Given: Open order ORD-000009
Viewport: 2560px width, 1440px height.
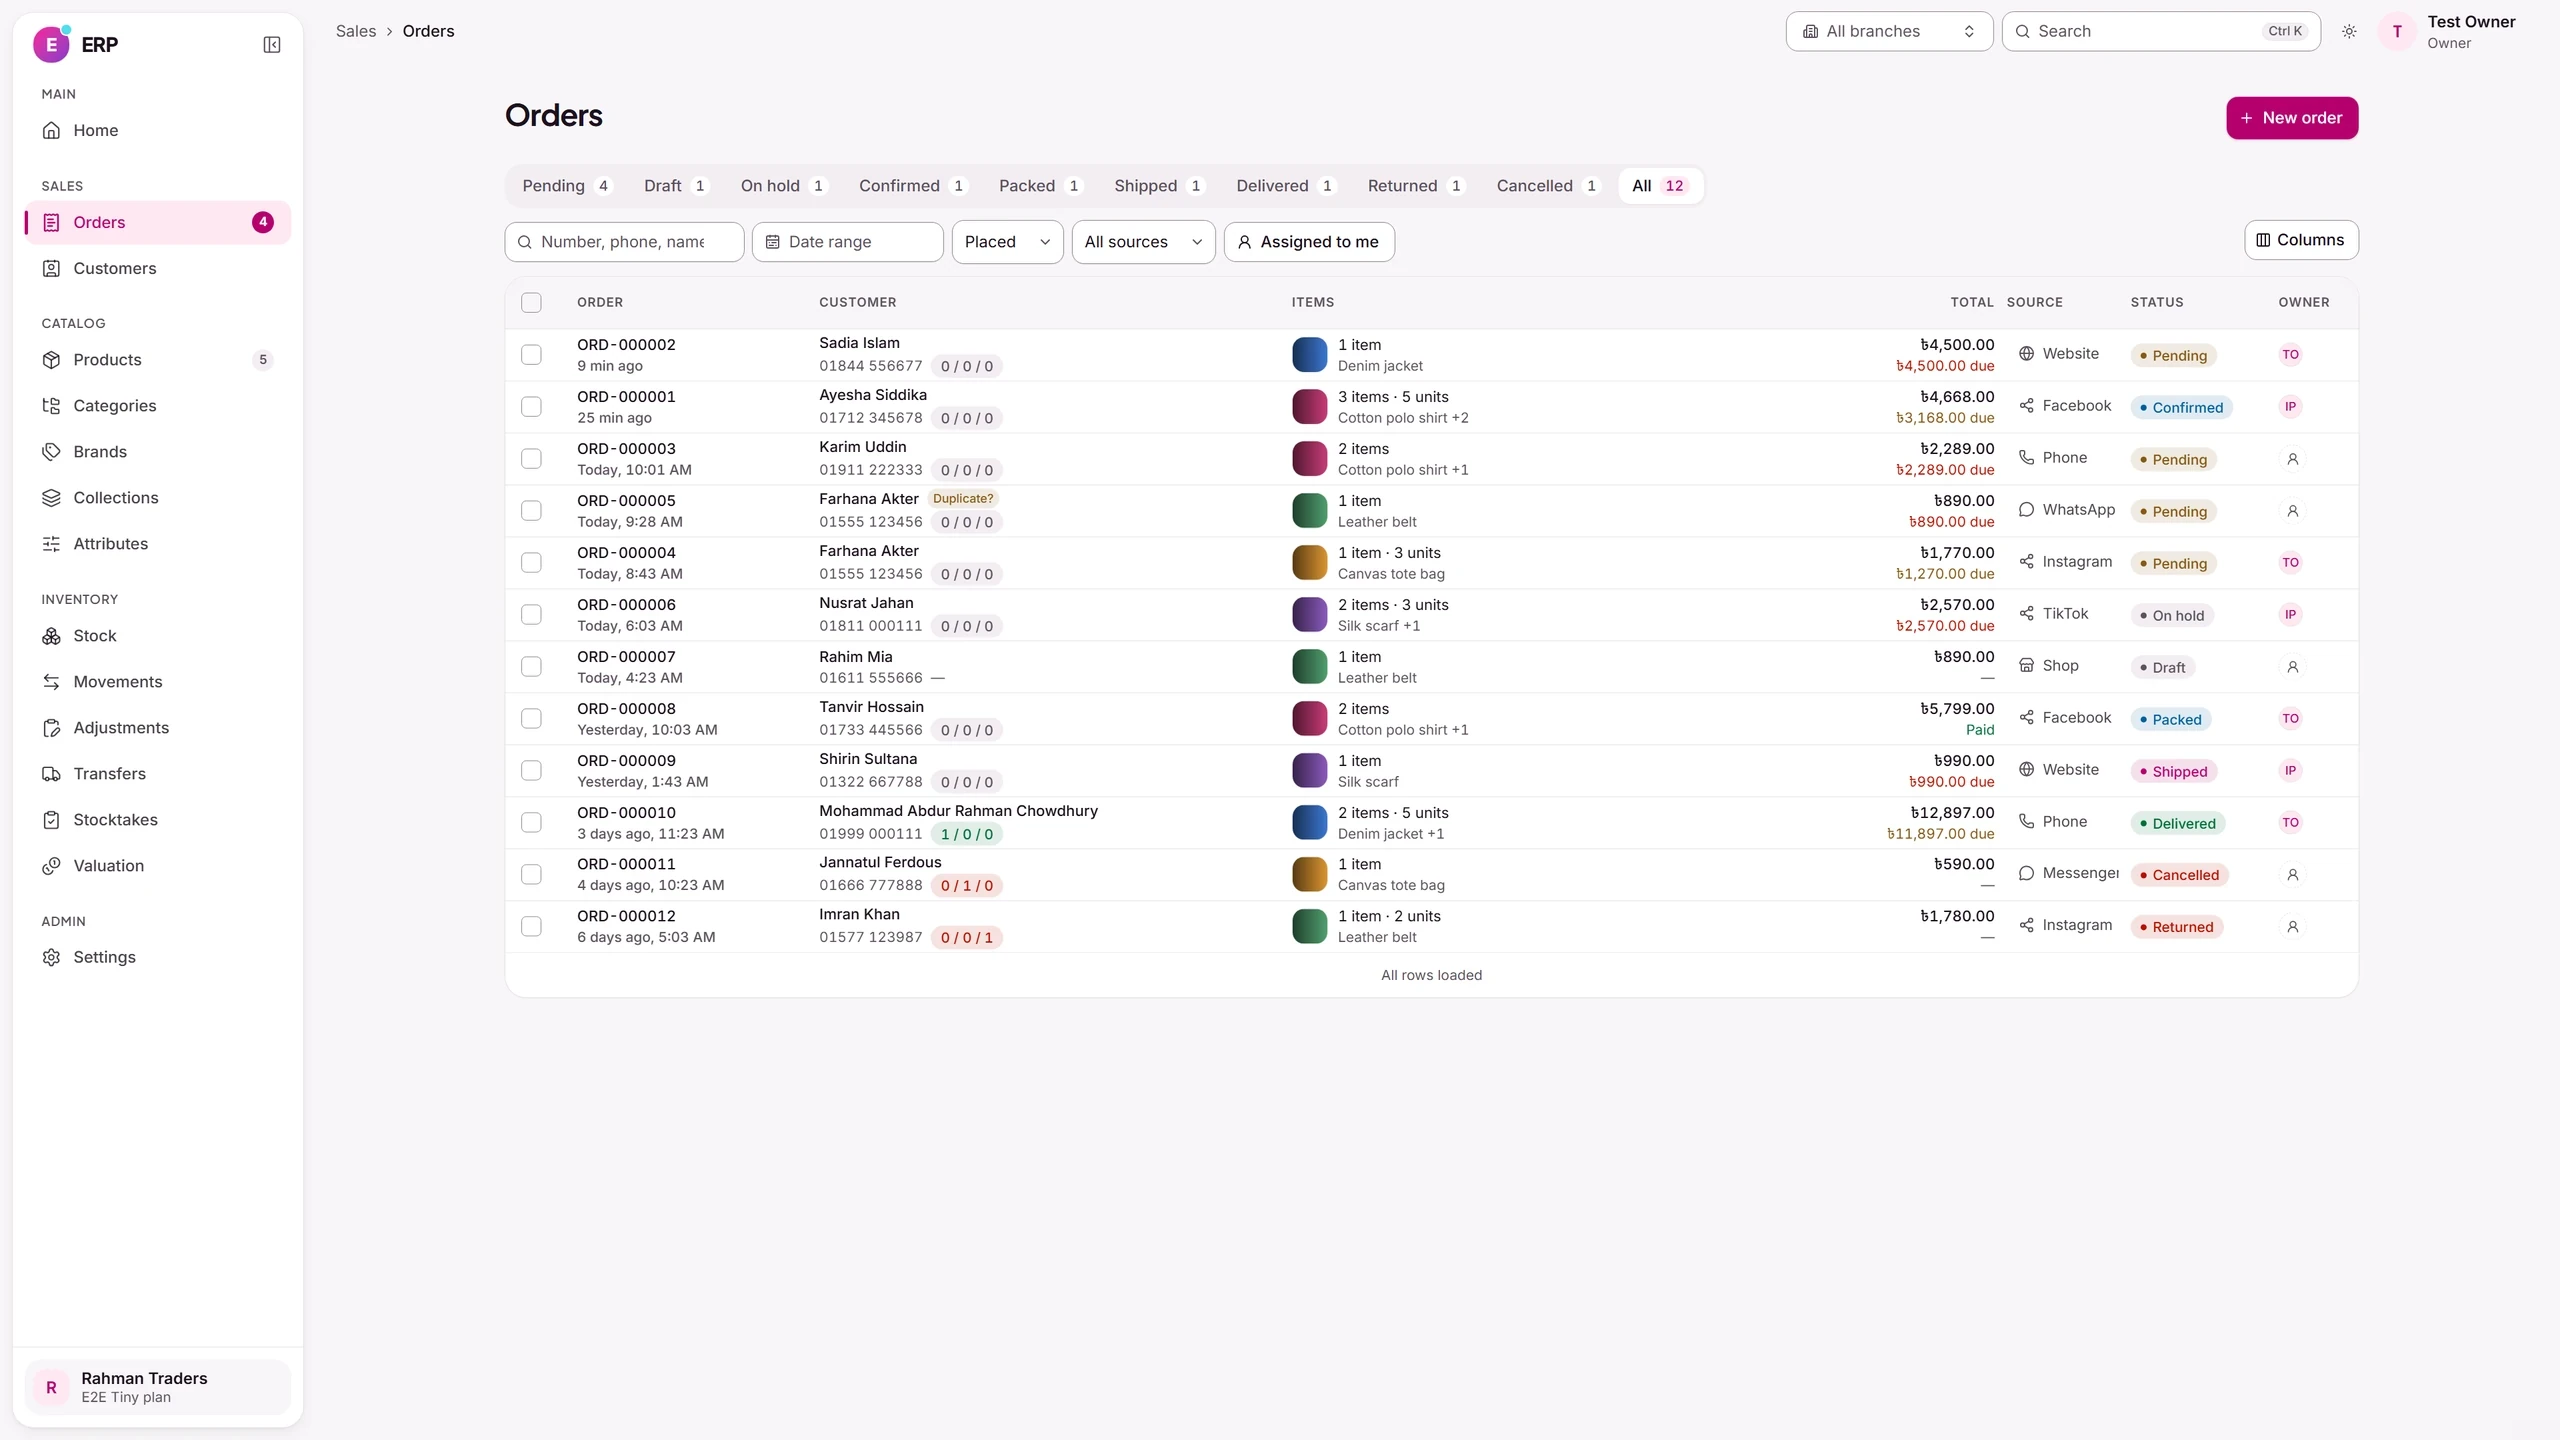Looking at the screenshot, I should tap(626, 761).
